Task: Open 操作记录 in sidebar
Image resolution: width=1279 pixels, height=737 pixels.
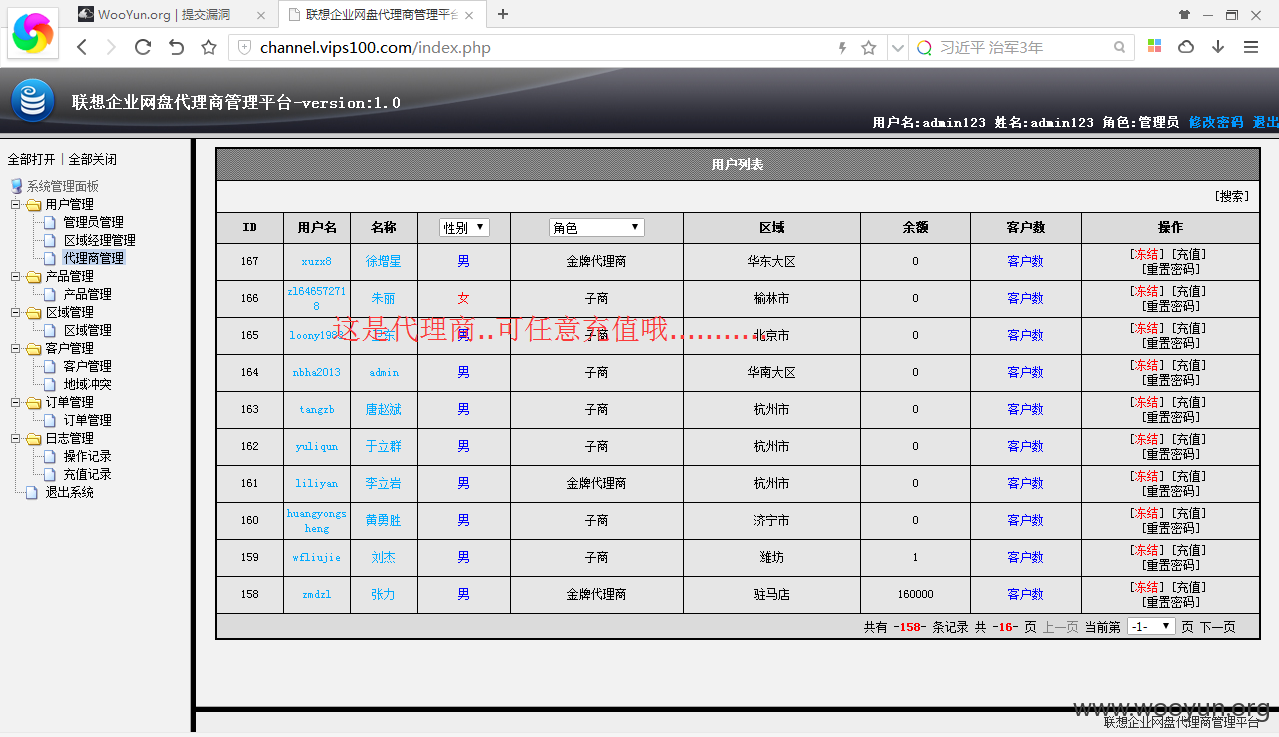Action: [88, 456]
